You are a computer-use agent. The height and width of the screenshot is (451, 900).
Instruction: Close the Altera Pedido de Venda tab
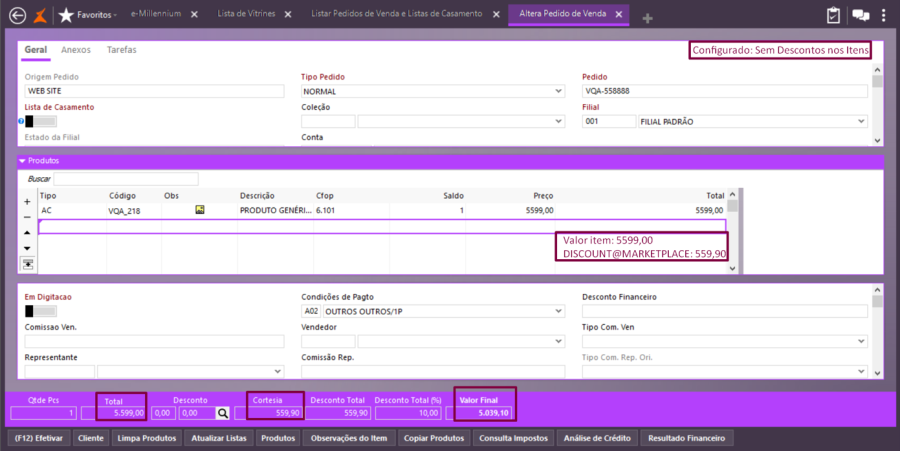(x=619, y=14)
